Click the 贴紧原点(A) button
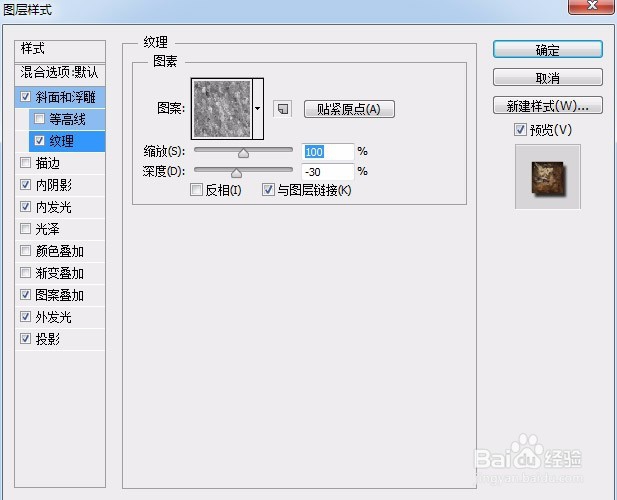 (349, 109)
